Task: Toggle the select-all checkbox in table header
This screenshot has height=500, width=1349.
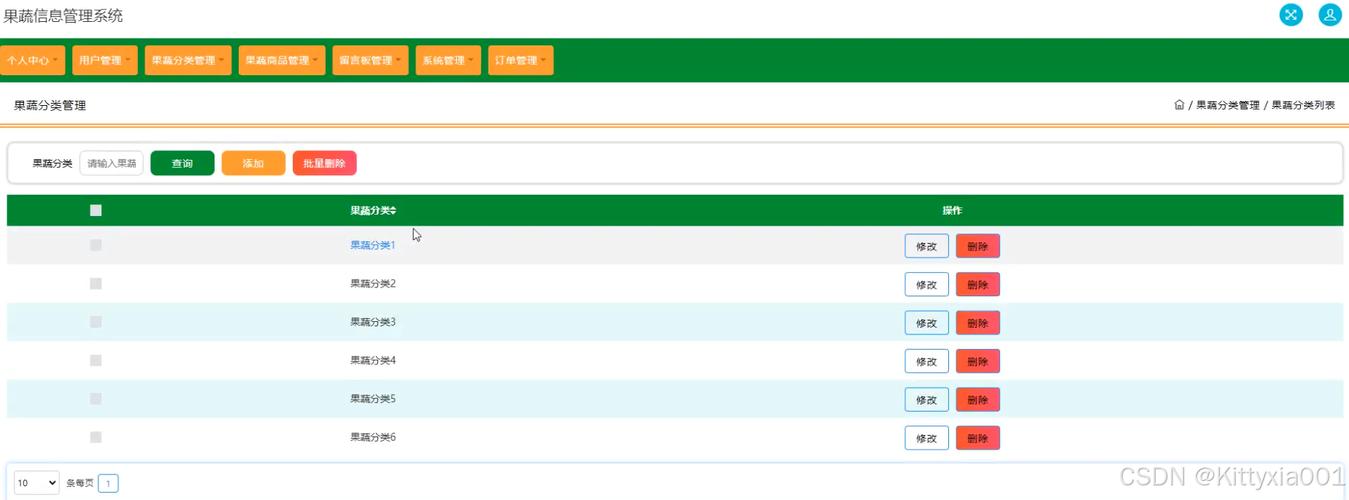Action: tap(96, 210)
